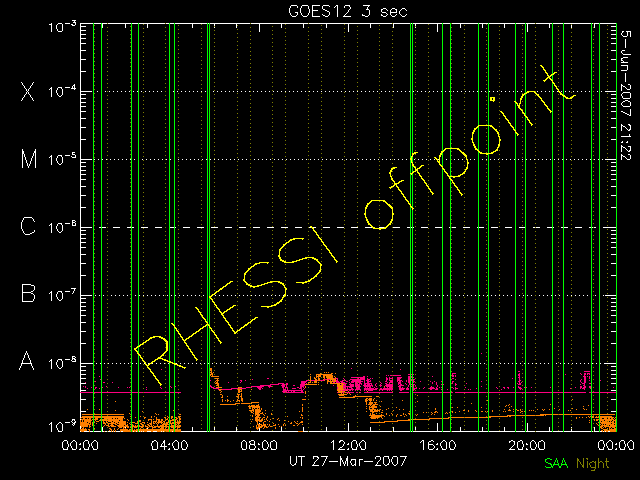Click the 10^-5 y-axis tick label
Viewport: 640px width, 480px height.
tap(62, 160)
